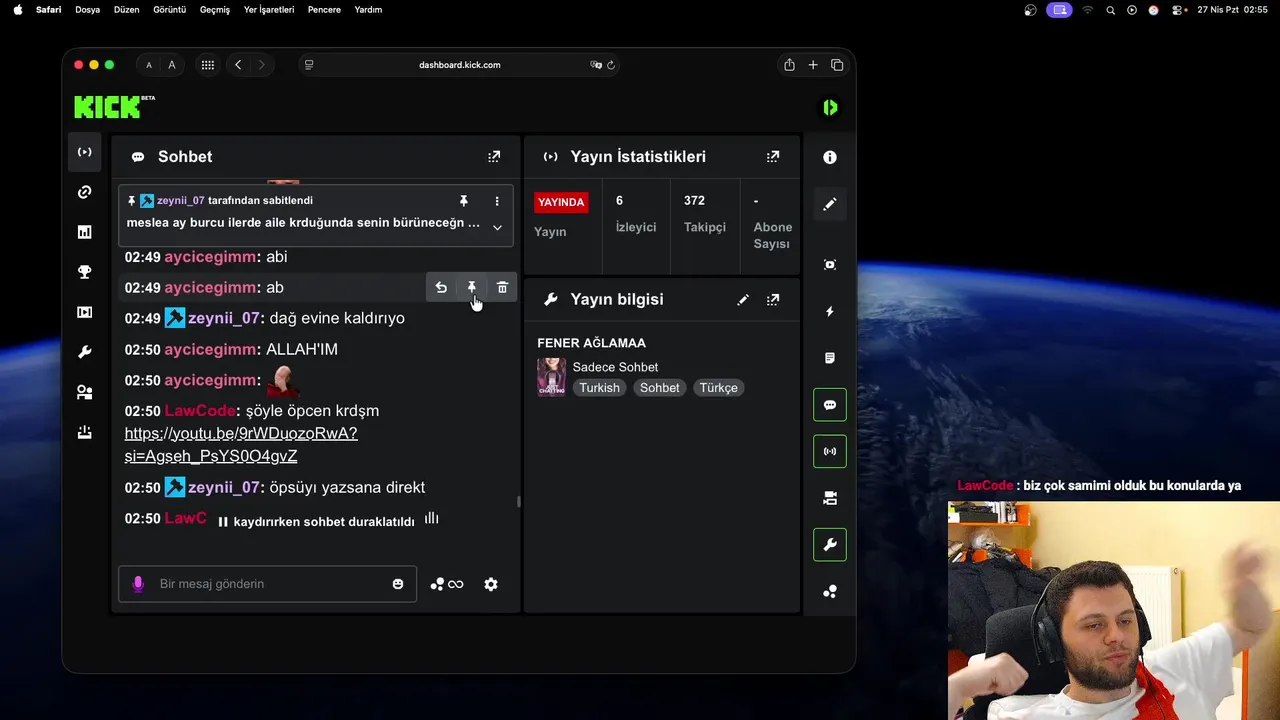Pop out the Yayın bilgisi panel
The height and width of the screenshot is (720, 1280).
pos(773,300)
